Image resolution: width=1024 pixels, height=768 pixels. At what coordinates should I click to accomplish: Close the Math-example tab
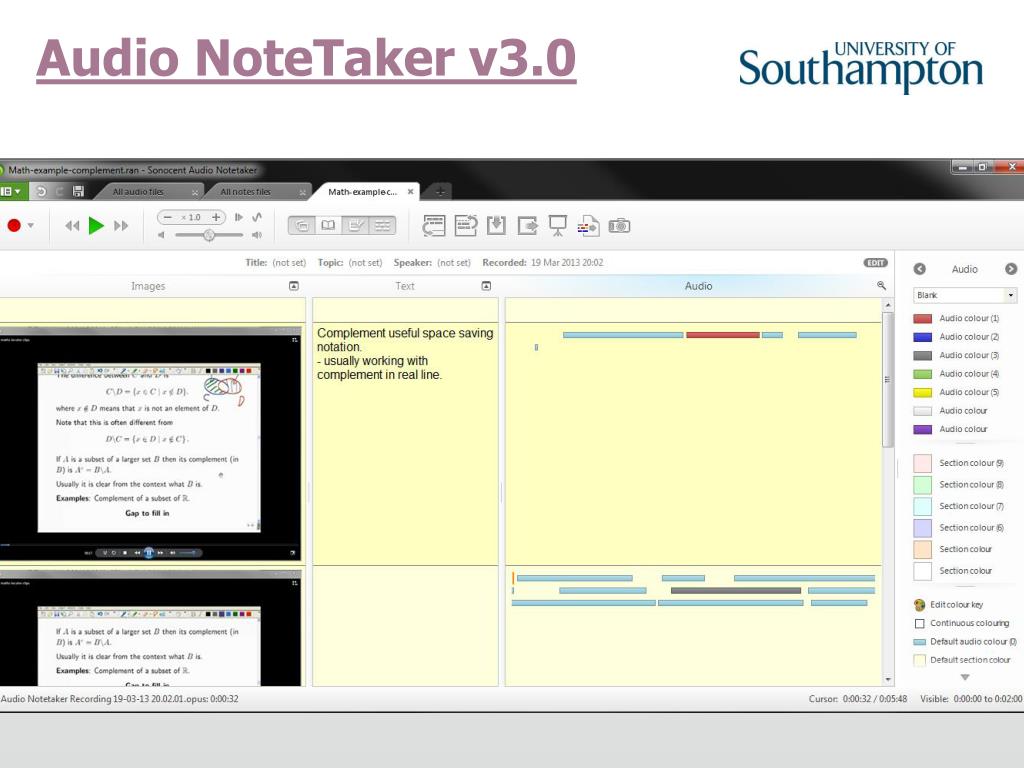[410, 192]
